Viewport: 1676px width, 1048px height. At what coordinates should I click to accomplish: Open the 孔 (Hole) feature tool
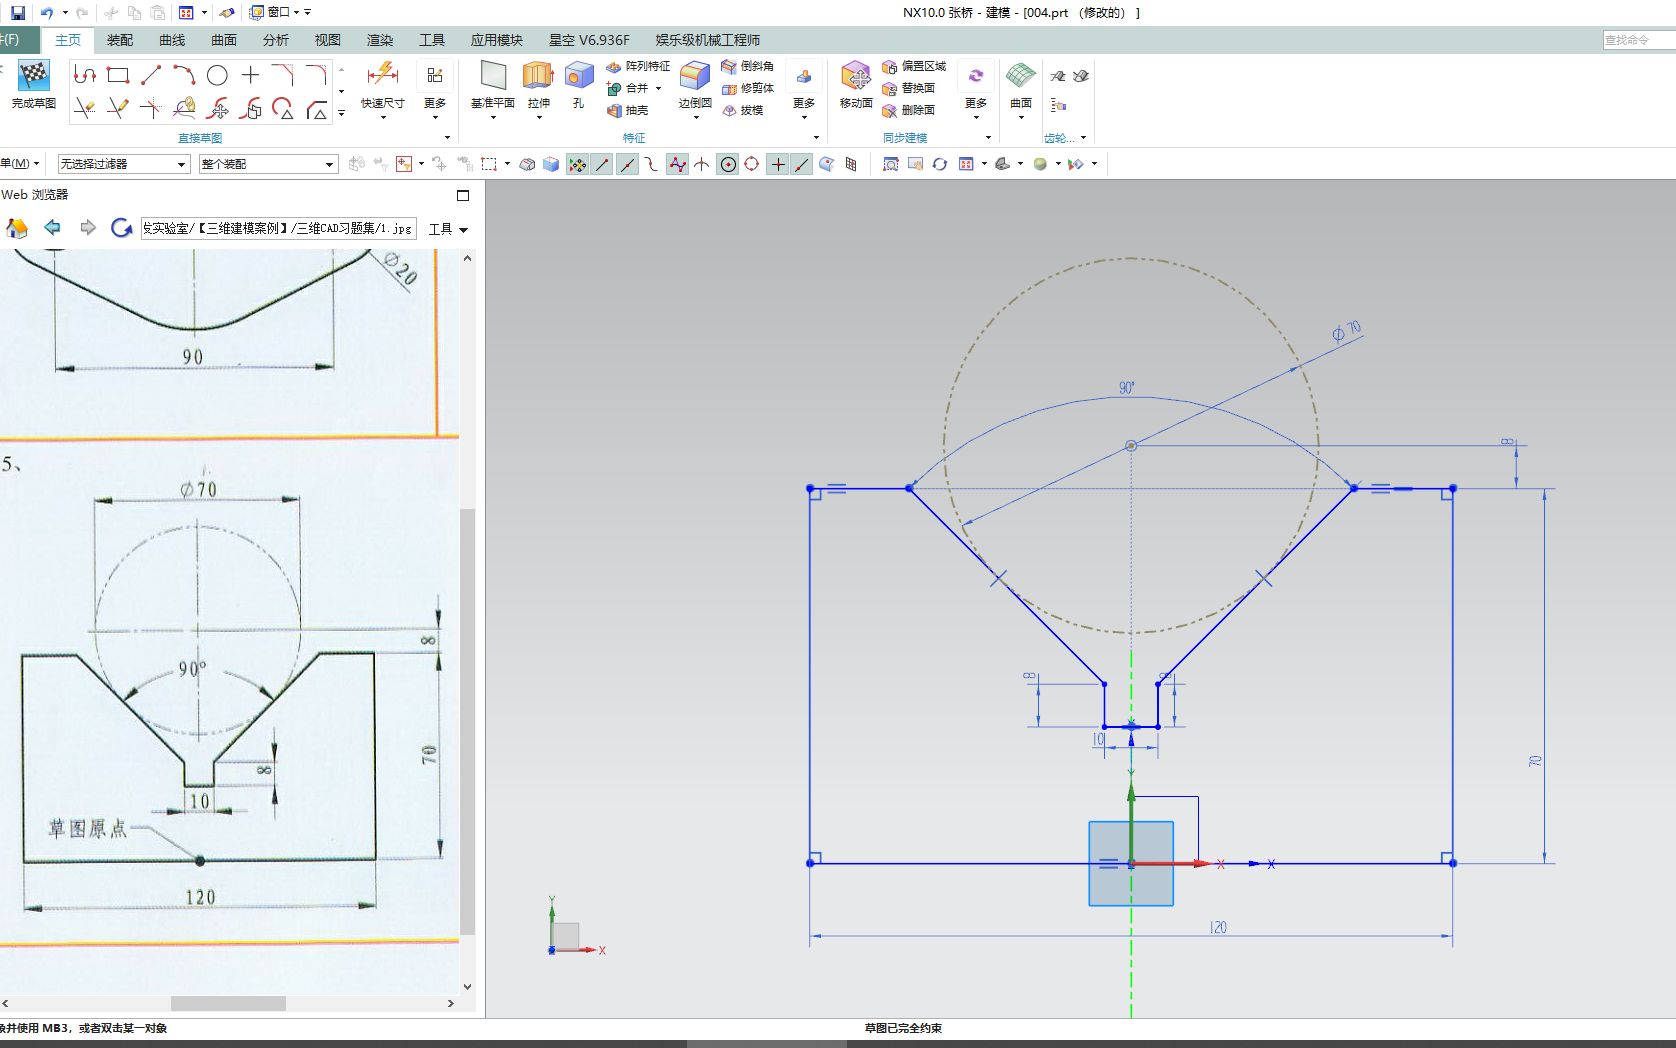coord(578,80)
